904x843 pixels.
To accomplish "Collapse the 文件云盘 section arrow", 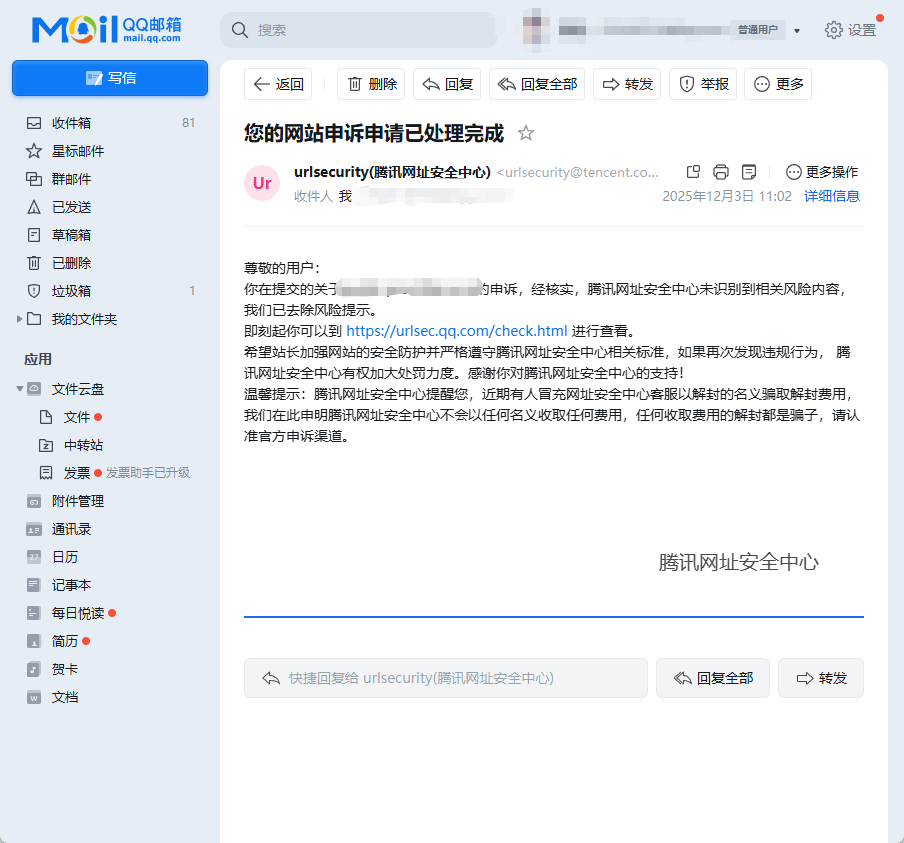I will (x=20, y=389).
